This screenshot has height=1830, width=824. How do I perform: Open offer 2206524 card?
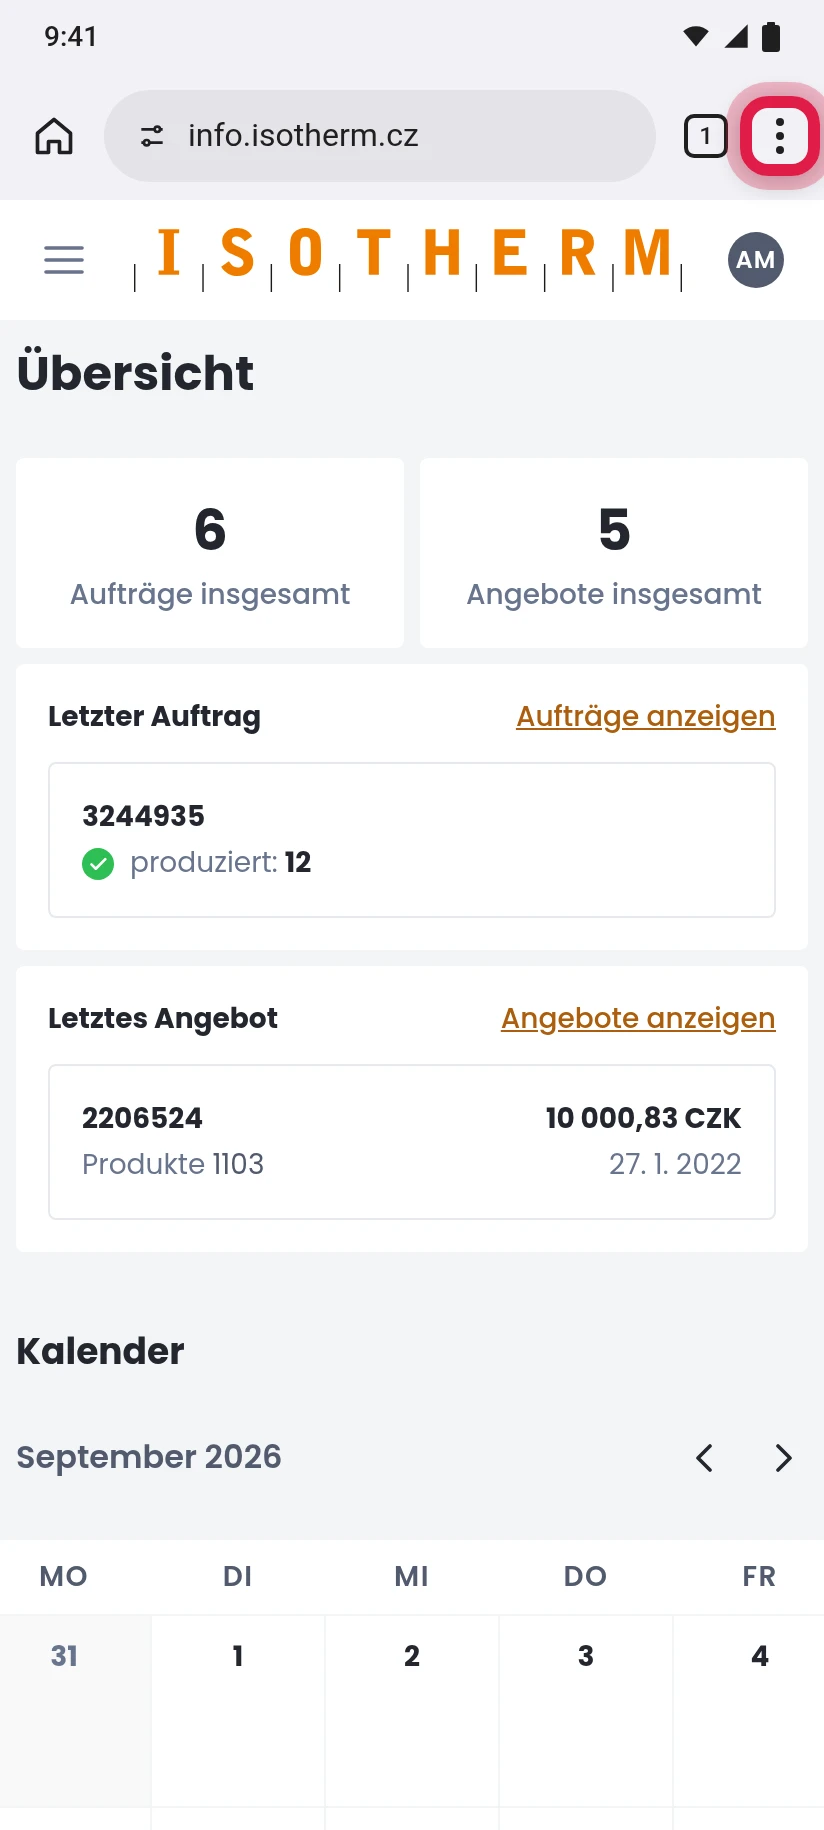(x=412, y=1142)
